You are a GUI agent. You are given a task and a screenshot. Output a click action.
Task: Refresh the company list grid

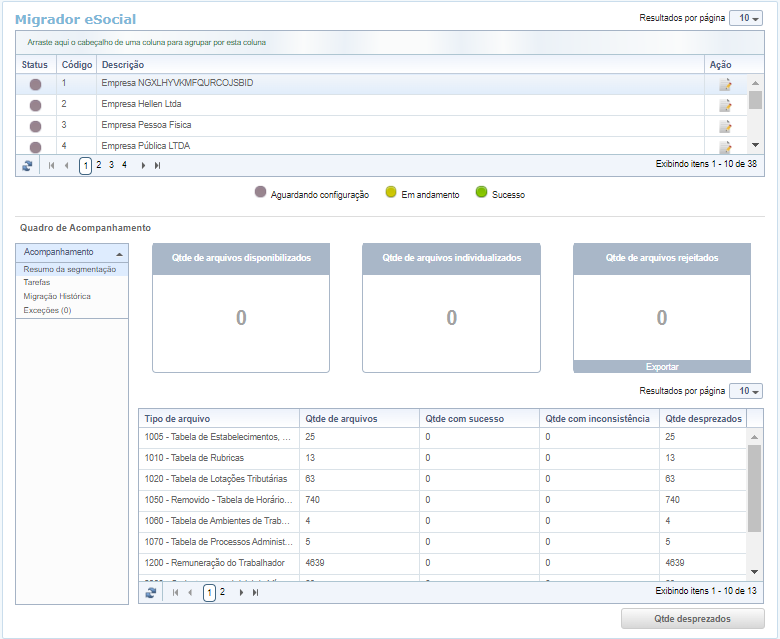(27, 165)
